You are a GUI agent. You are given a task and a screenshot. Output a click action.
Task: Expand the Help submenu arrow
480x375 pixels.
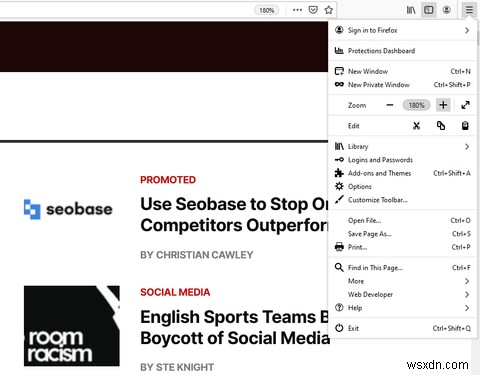[x=467, y=308]
